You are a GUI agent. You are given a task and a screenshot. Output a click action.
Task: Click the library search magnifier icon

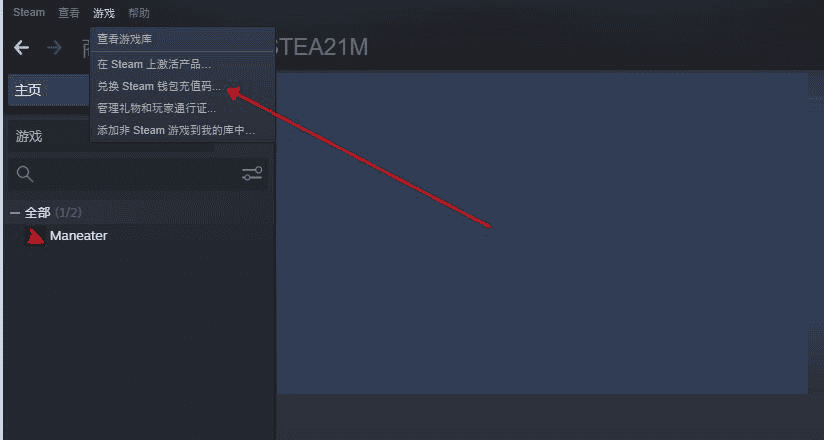25,174
